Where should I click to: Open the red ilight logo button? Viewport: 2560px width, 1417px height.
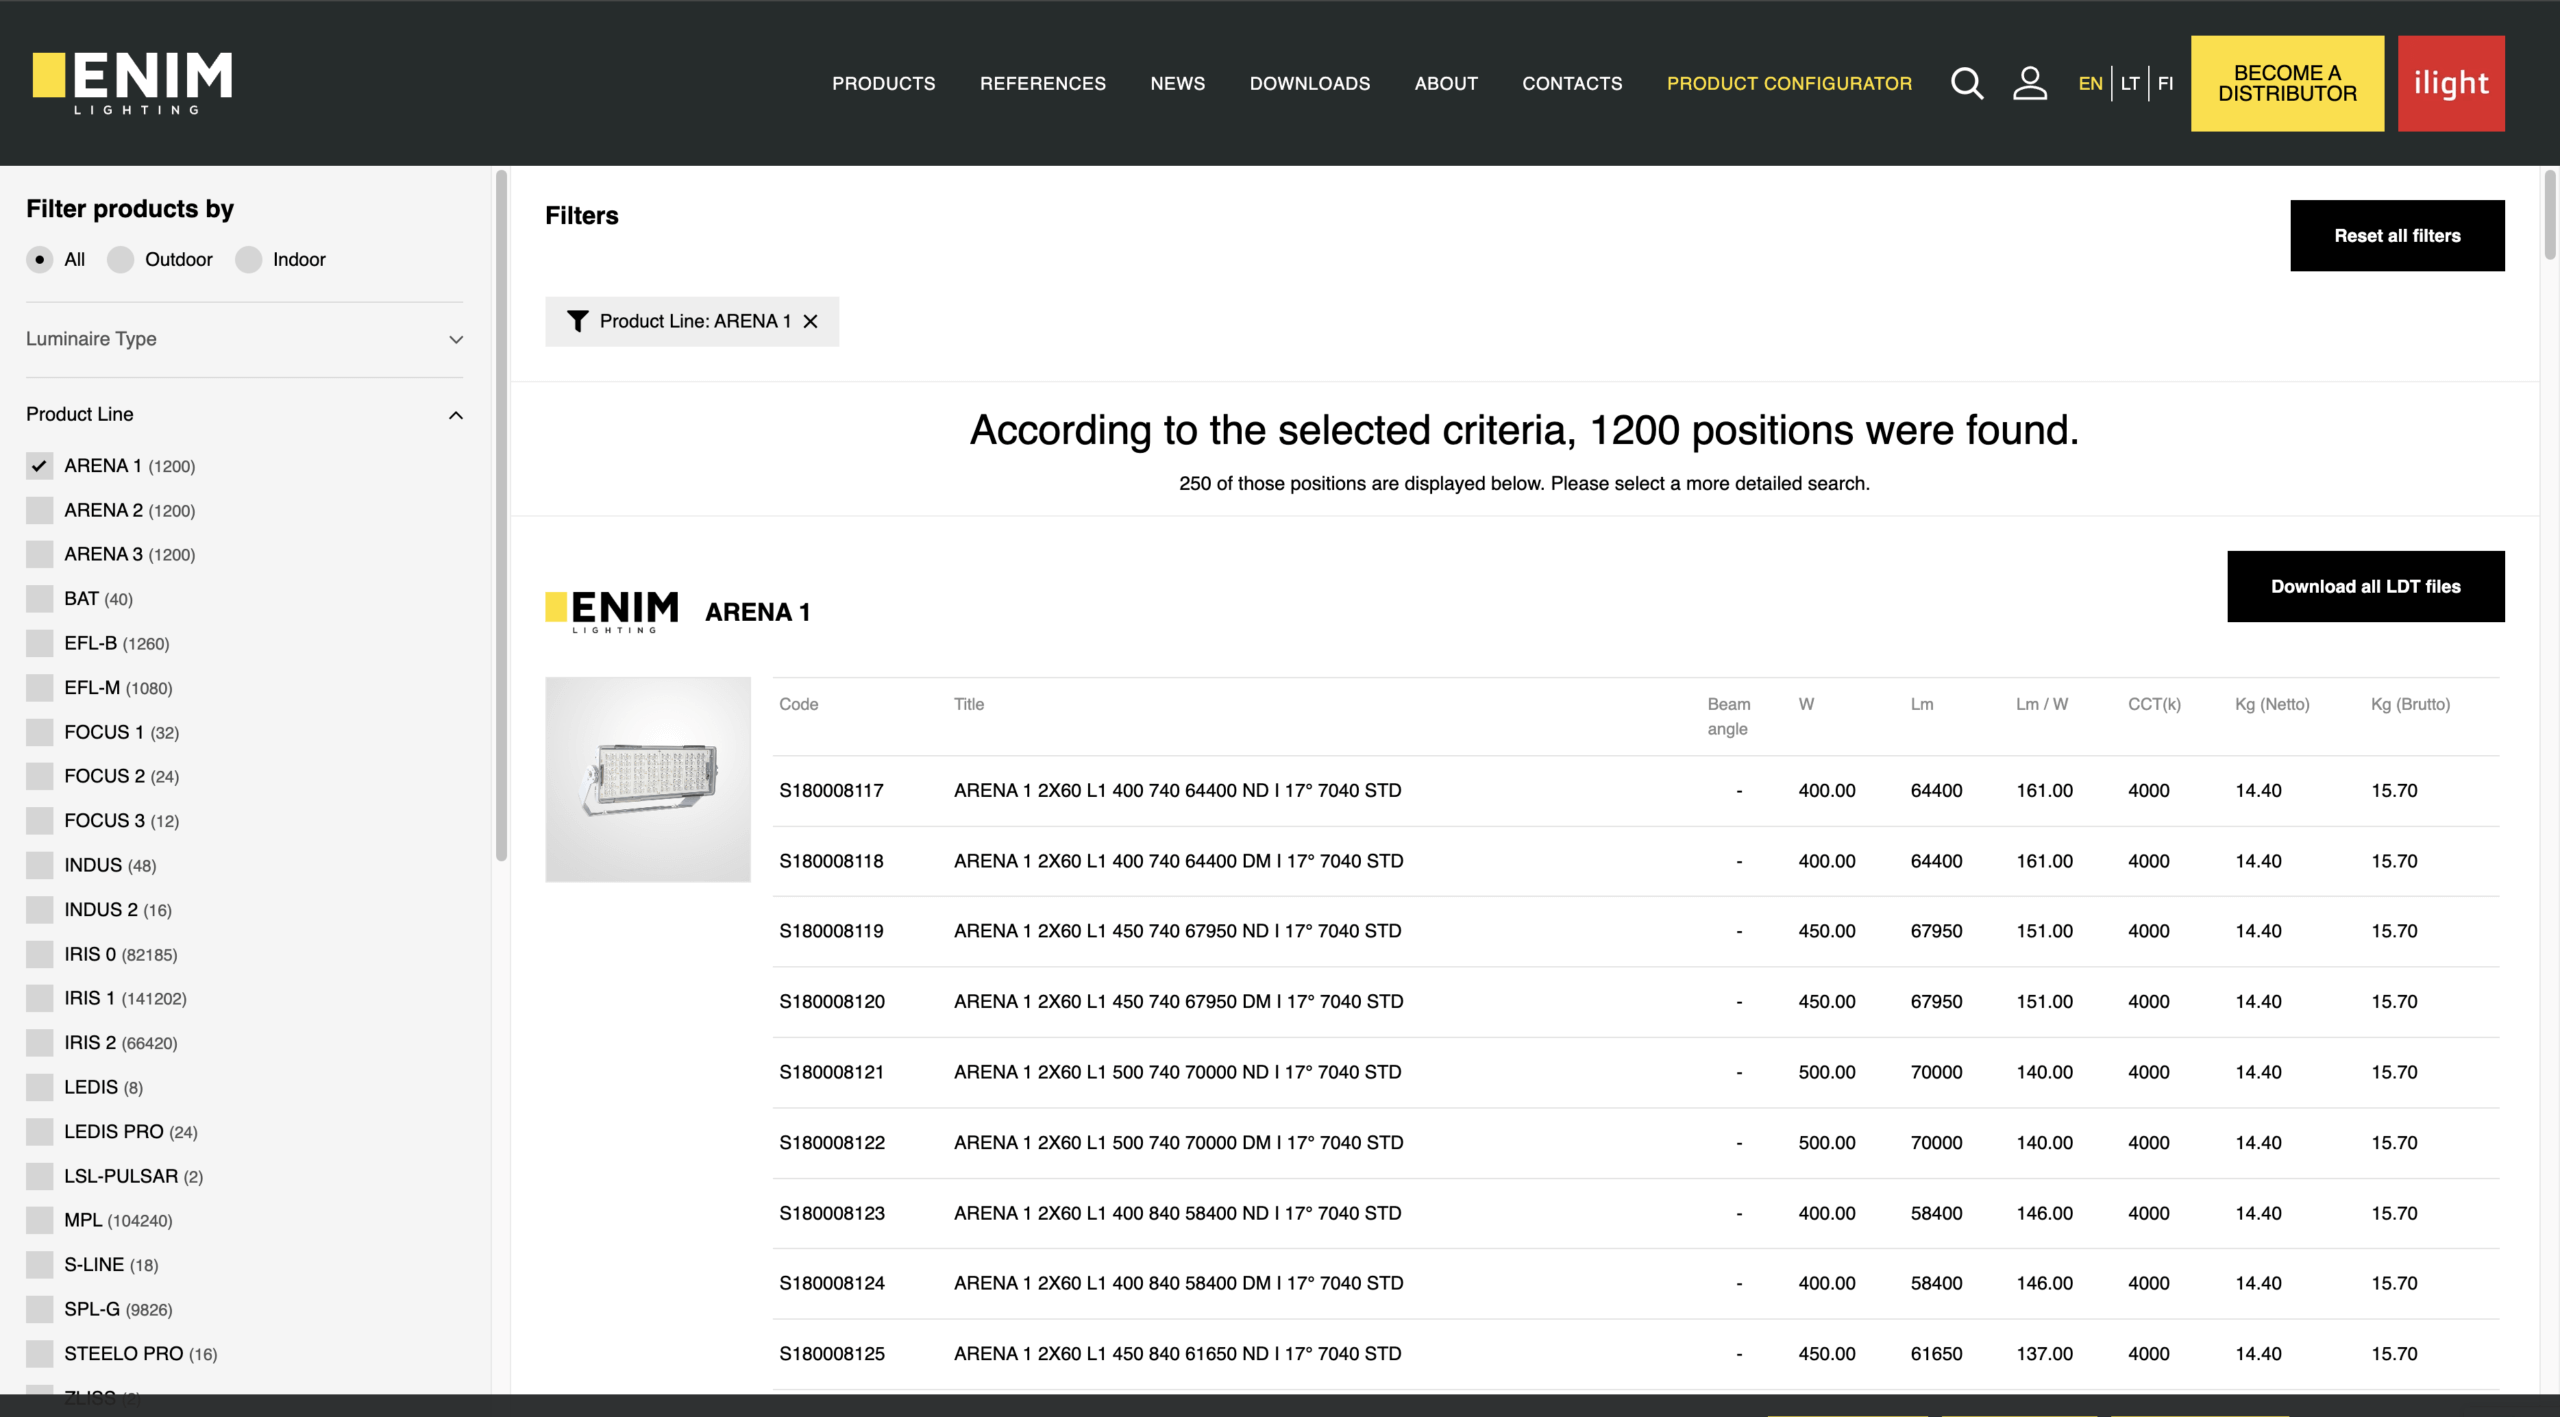tap(2450, 83)
